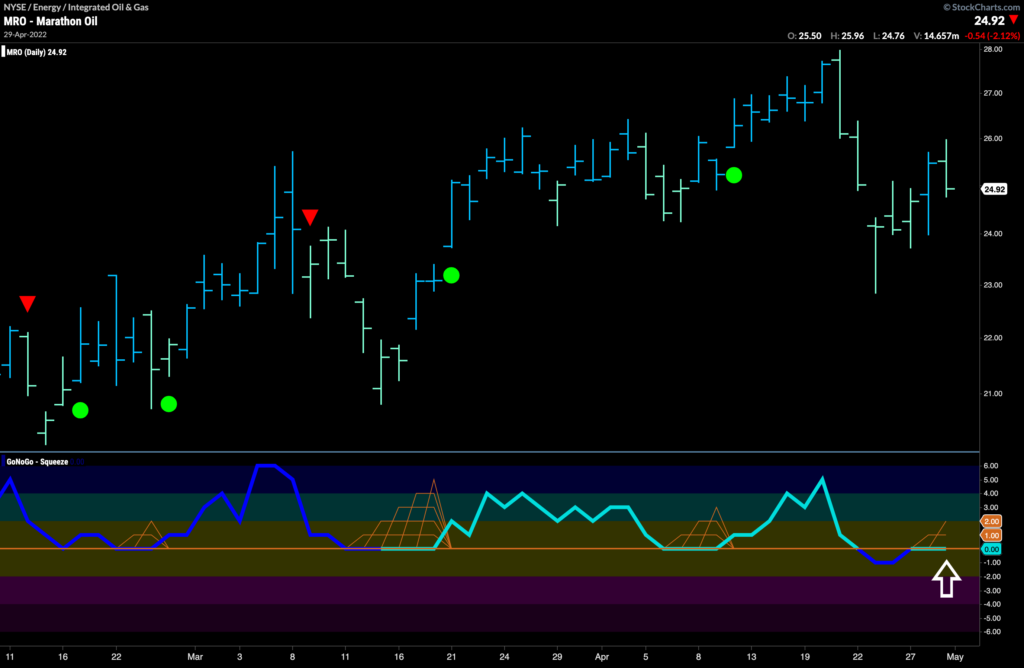Click the 29 label on the date axis
This screenshot has width=1024, height=668.
click(x=557, y=657)
